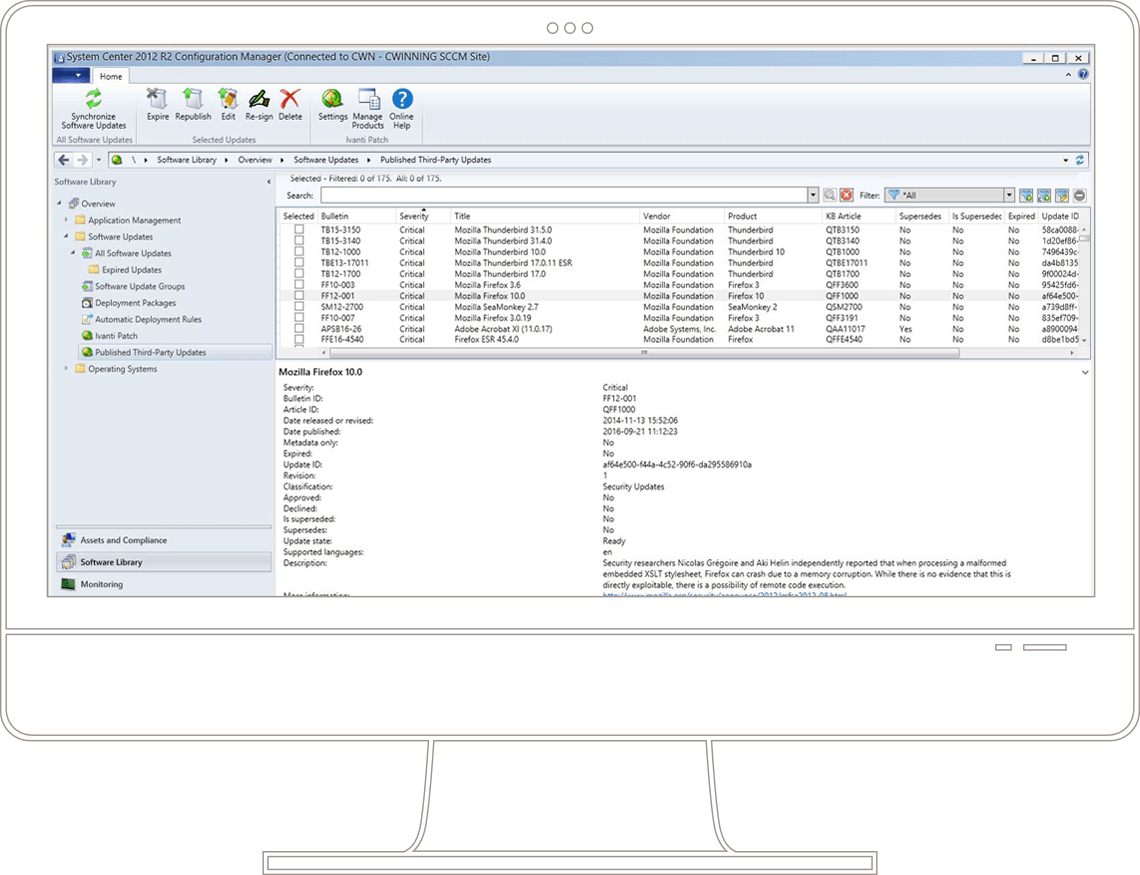The image size is (1140, 875).
Task: Check the box for bulletin FF10-003
Action: [x=299, y=284]
